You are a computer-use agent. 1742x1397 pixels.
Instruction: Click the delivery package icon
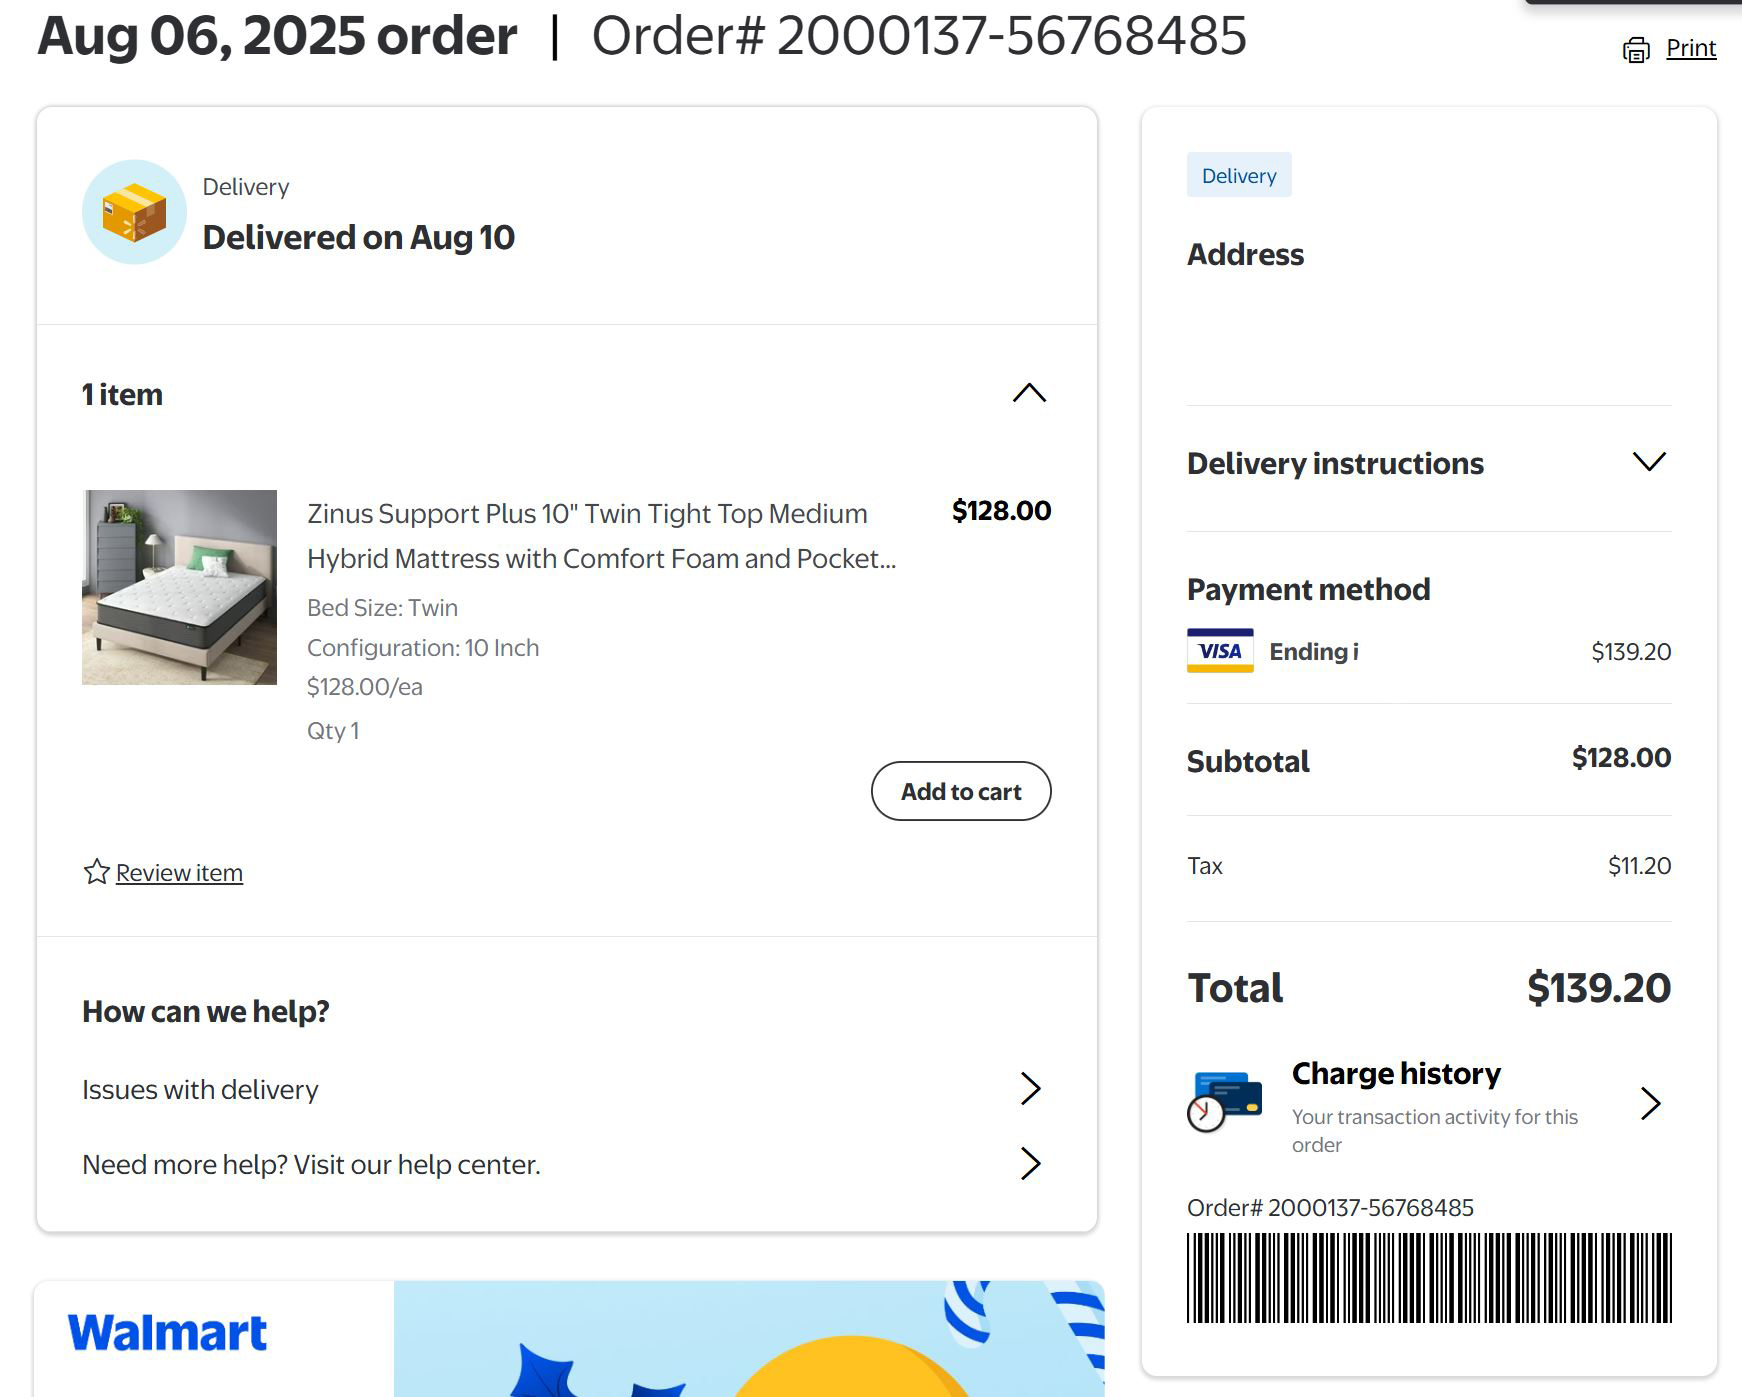(x=134, y=212)
